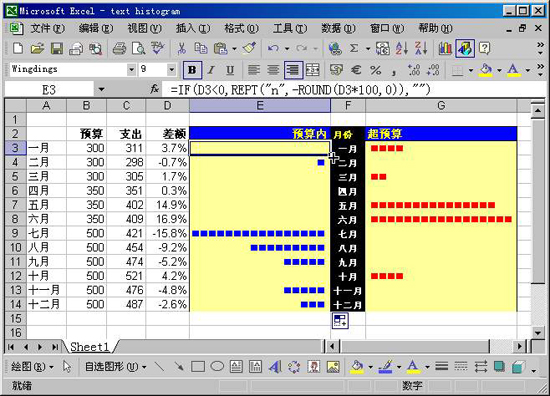The image size is (550, 396).
Task: Select the Oval drawing tool
Action: 217,367
